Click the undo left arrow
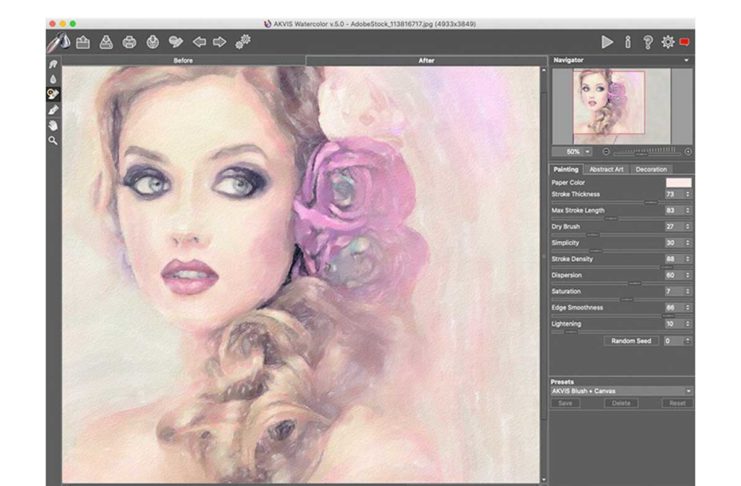Image resolution: width=741 pixels, height=486 pixels. click(x=198, y=42)
